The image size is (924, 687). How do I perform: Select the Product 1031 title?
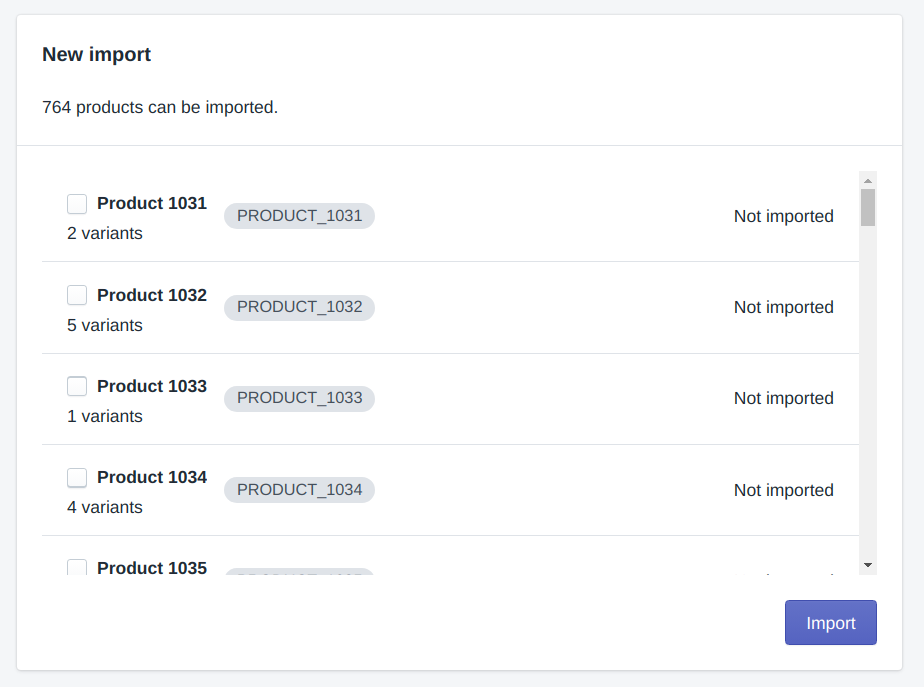pos(152,203)
